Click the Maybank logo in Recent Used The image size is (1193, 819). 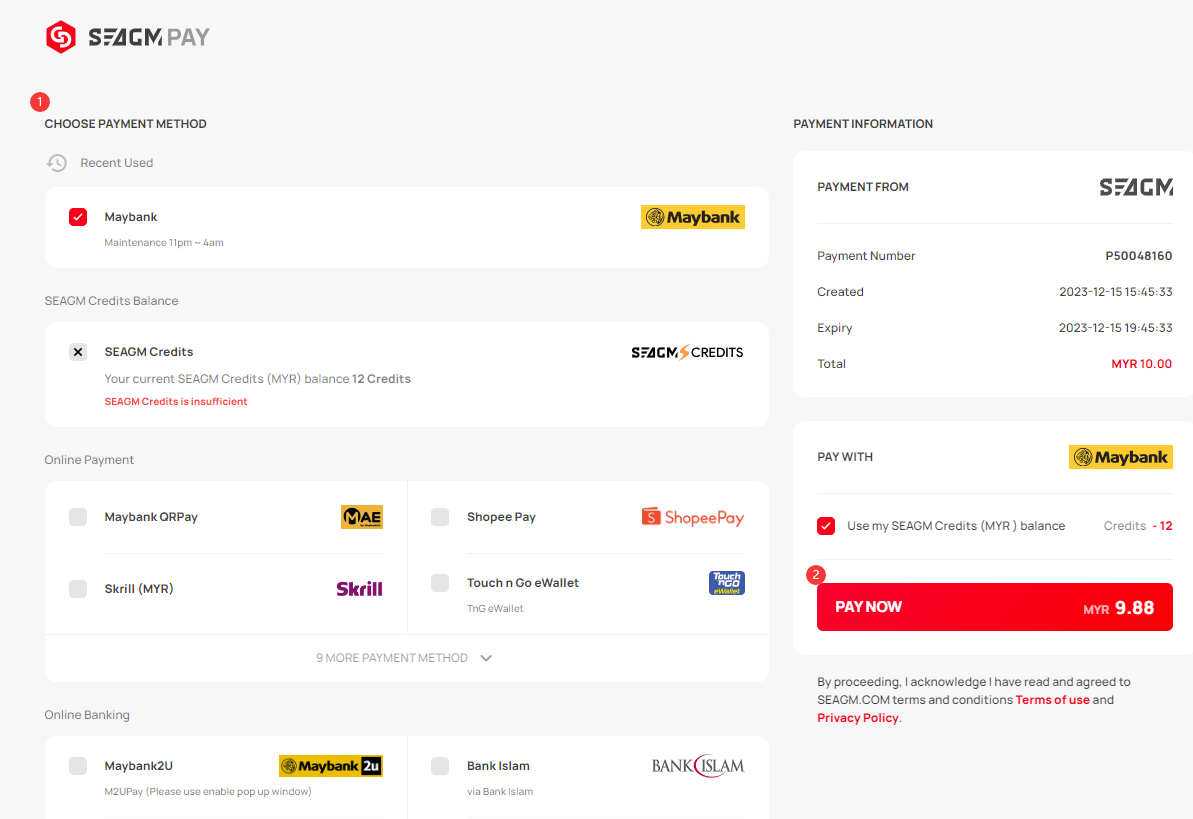click(692, 217)
